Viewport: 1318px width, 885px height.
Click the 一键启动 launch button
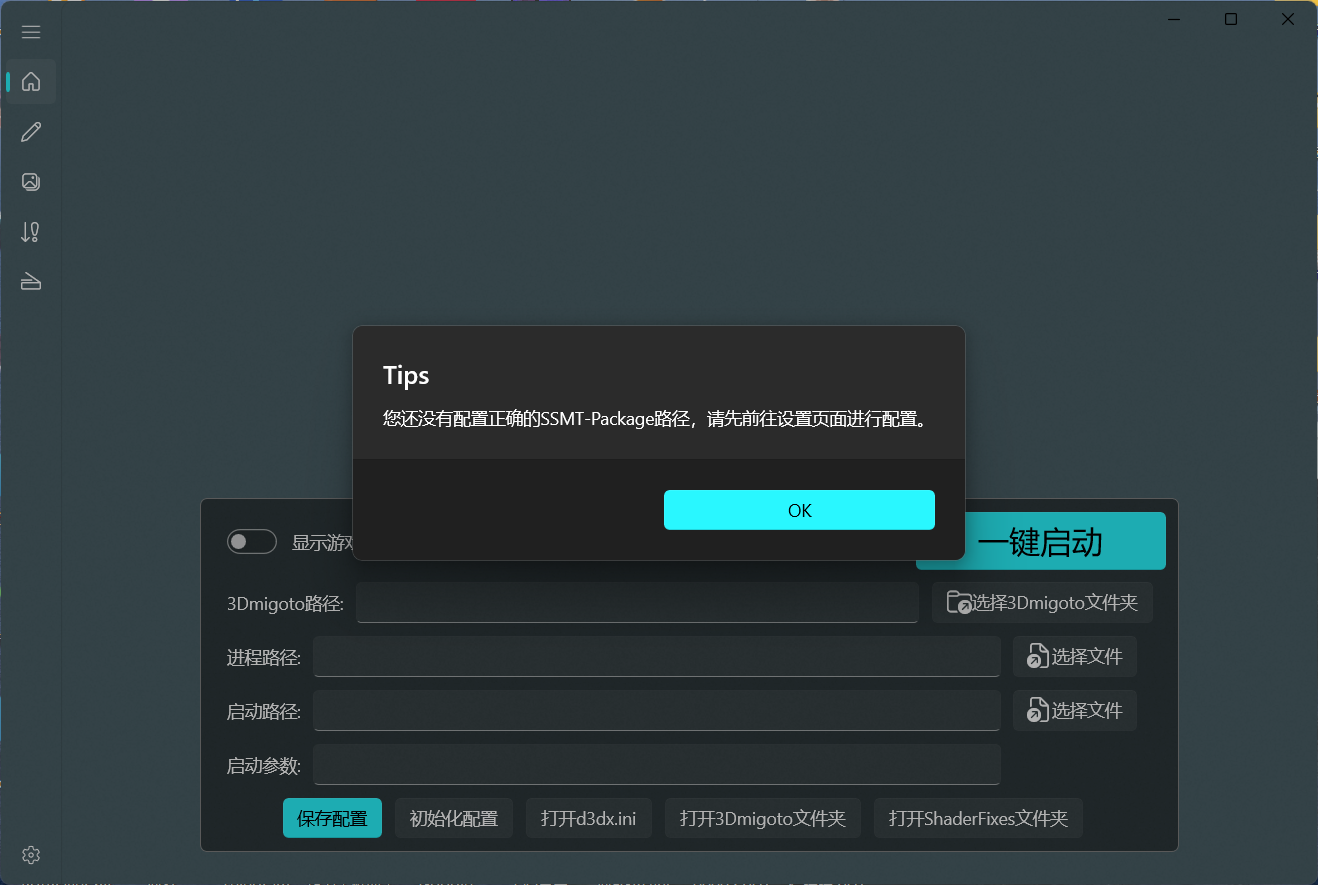point(1040,541)
